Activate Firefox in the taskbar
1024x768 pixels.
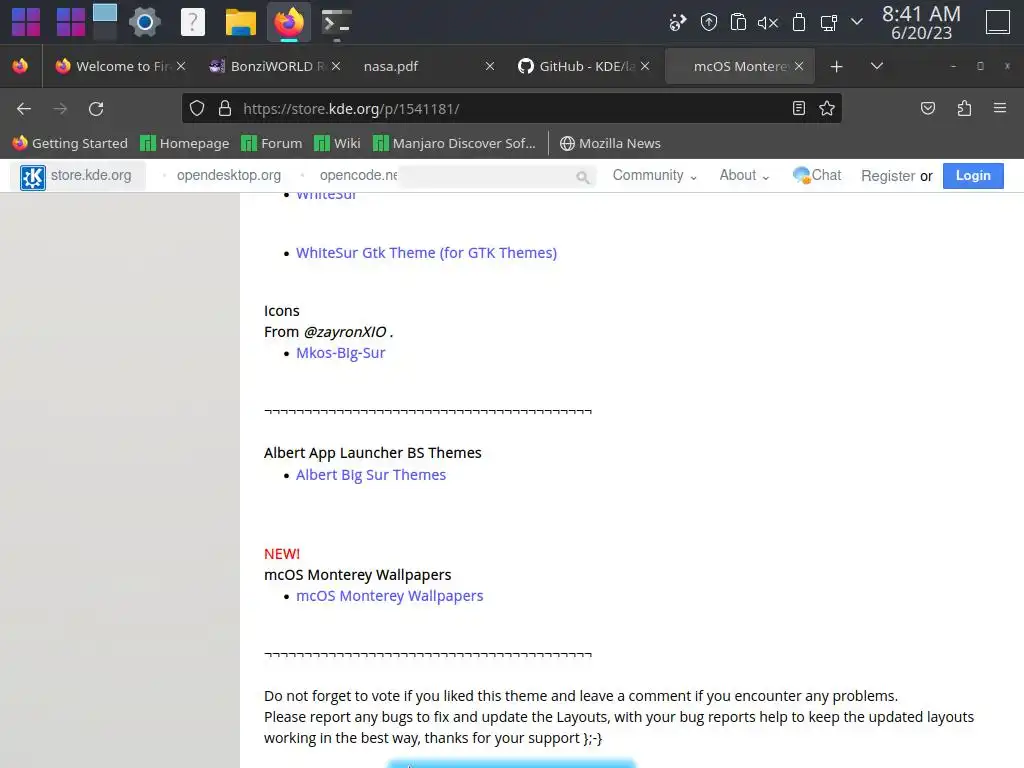(x=289, y=22)
